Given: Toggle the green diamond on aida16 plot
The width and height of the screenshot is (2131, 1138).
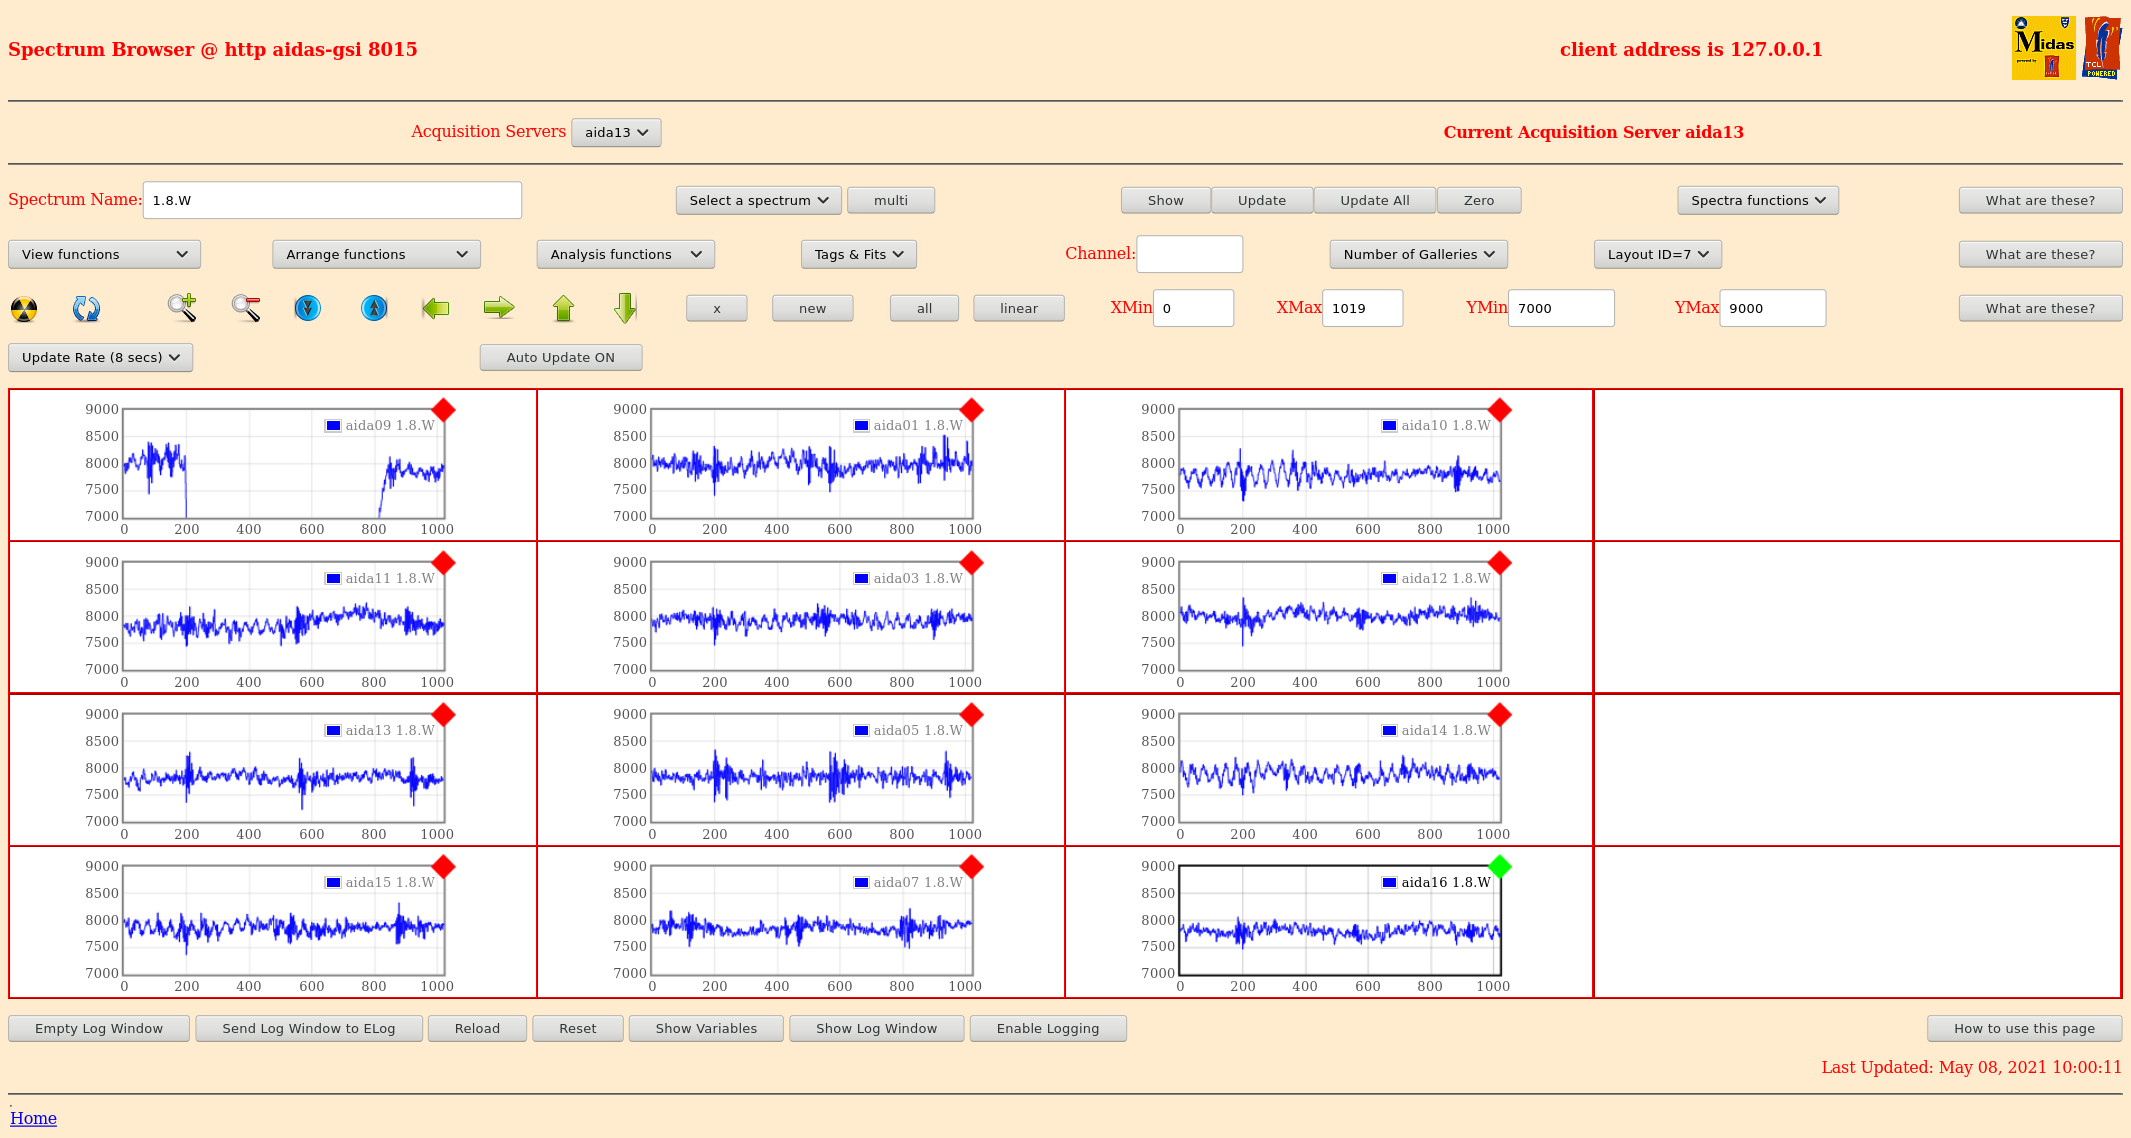Looking at the screenshot, I should 1499,866.
